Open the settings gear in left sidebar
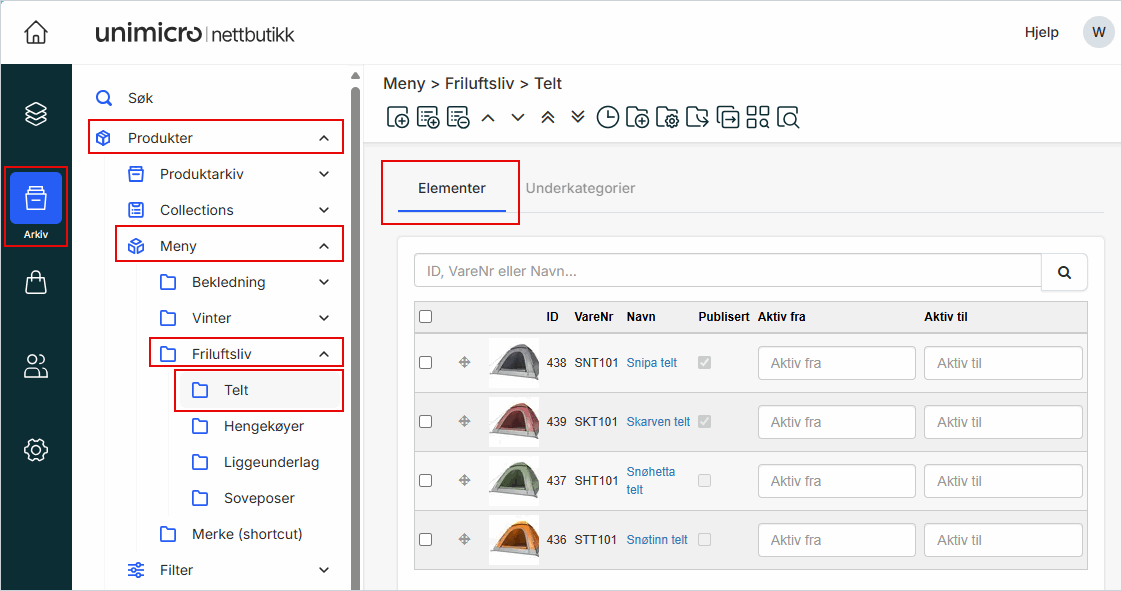Image resolution: width=1122 pixels, height=591 pixels. (36, 450)
